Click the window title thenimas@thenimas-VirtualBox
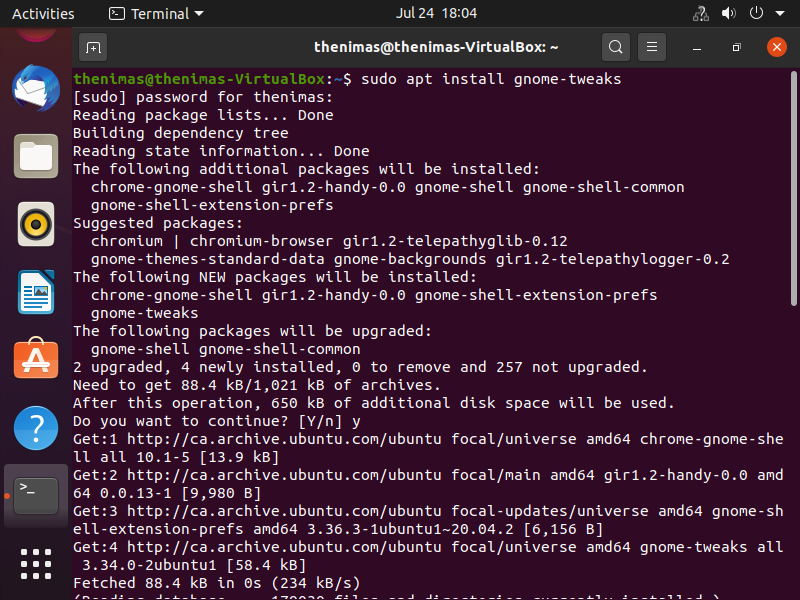Viewport: 800px width, 600px height. pyautogui.click(x=436, y=47)
